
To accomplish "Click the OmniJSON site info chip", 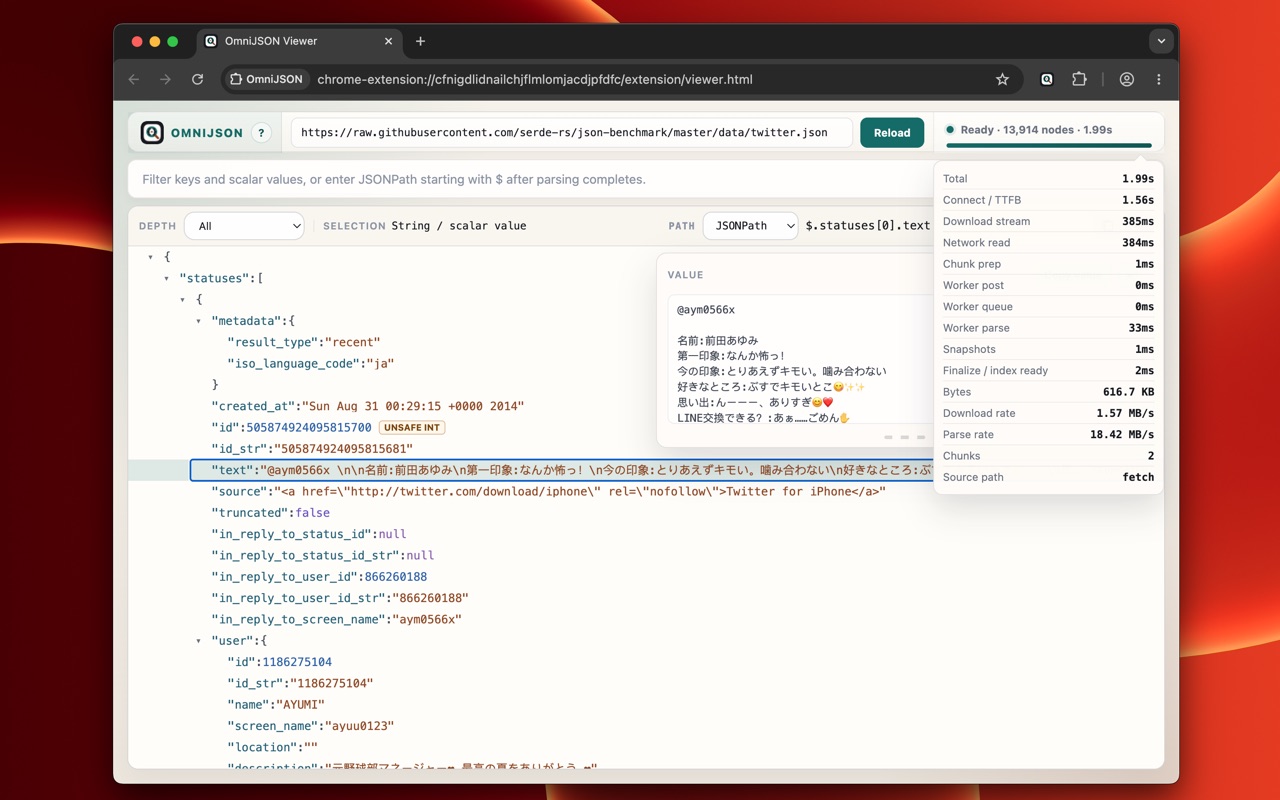I will [x=266, y=79].
